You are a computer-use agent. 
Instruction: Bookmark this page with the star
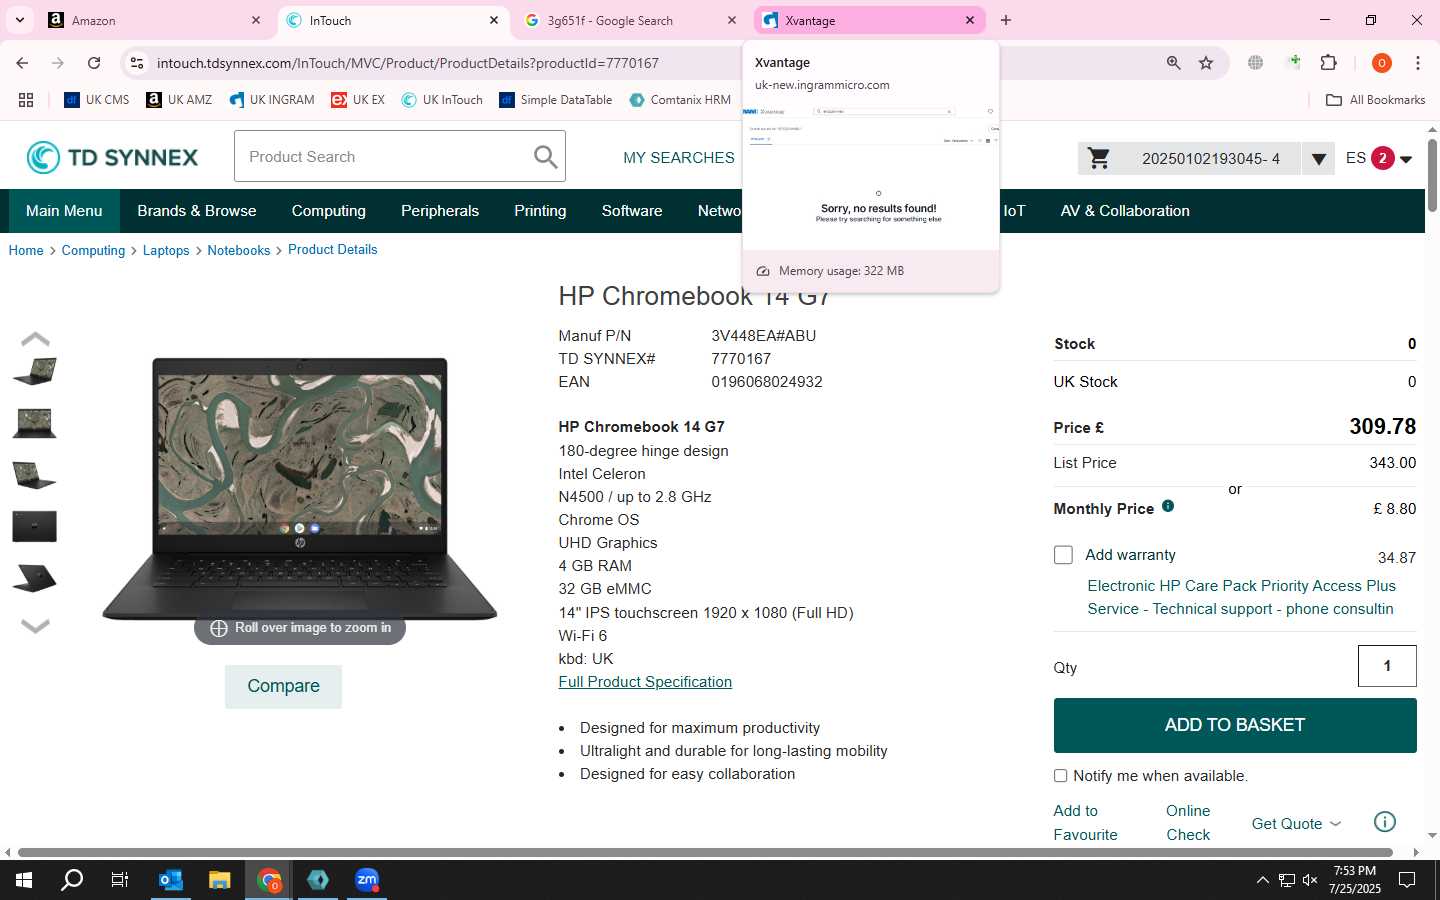[x=1206, y=63]
